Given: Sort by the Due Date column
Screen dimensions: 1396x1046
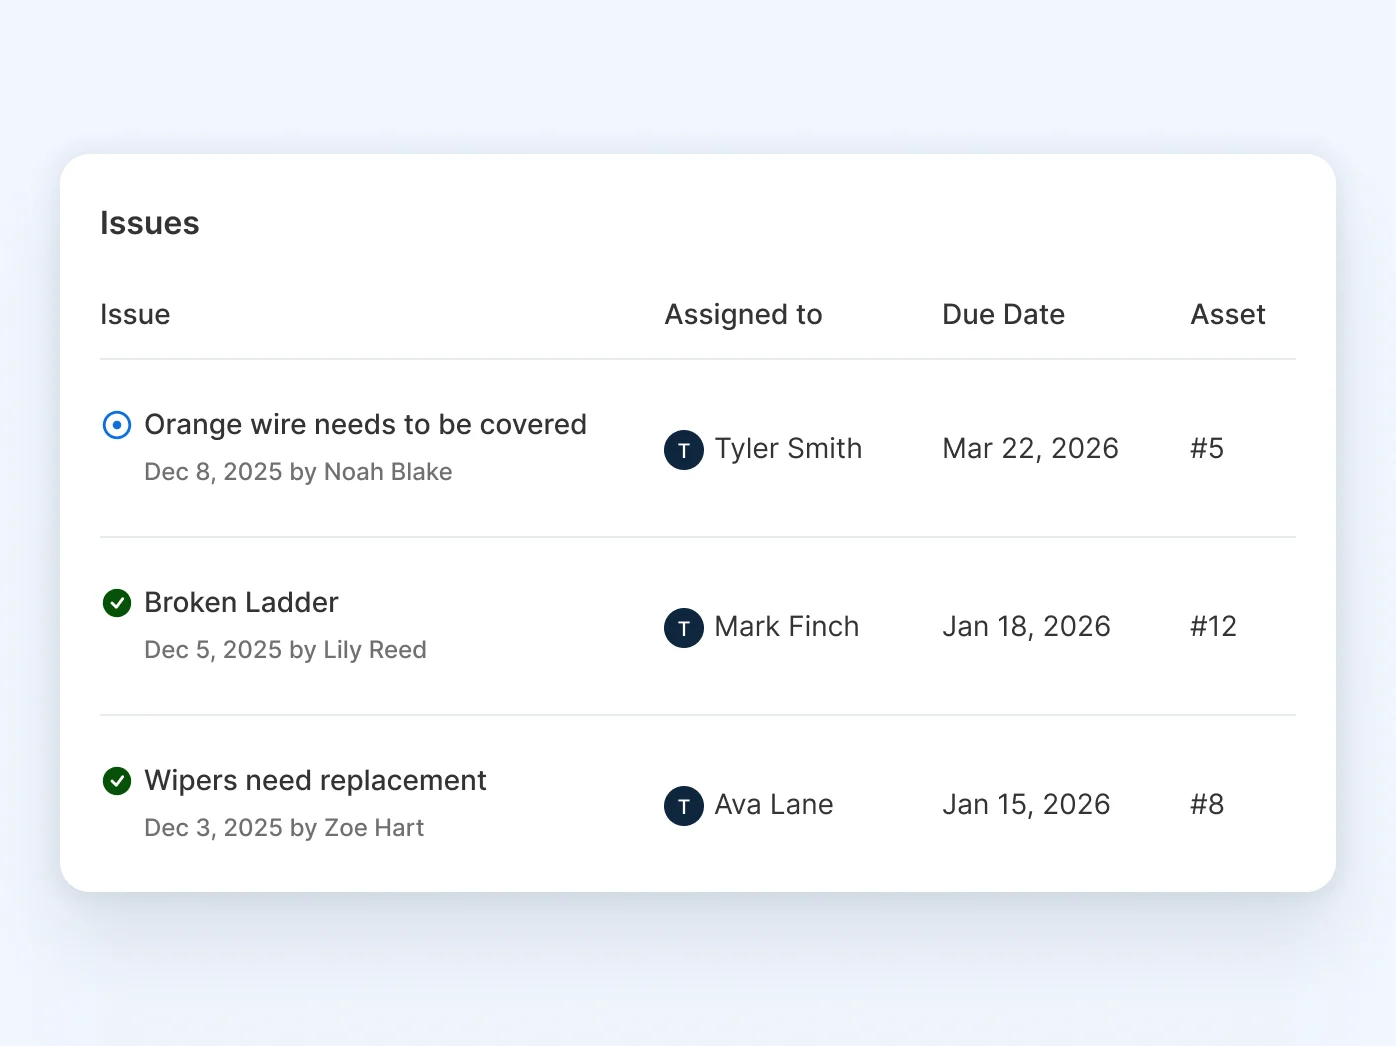Looking at the screenshot, I should coord(1002,314).
